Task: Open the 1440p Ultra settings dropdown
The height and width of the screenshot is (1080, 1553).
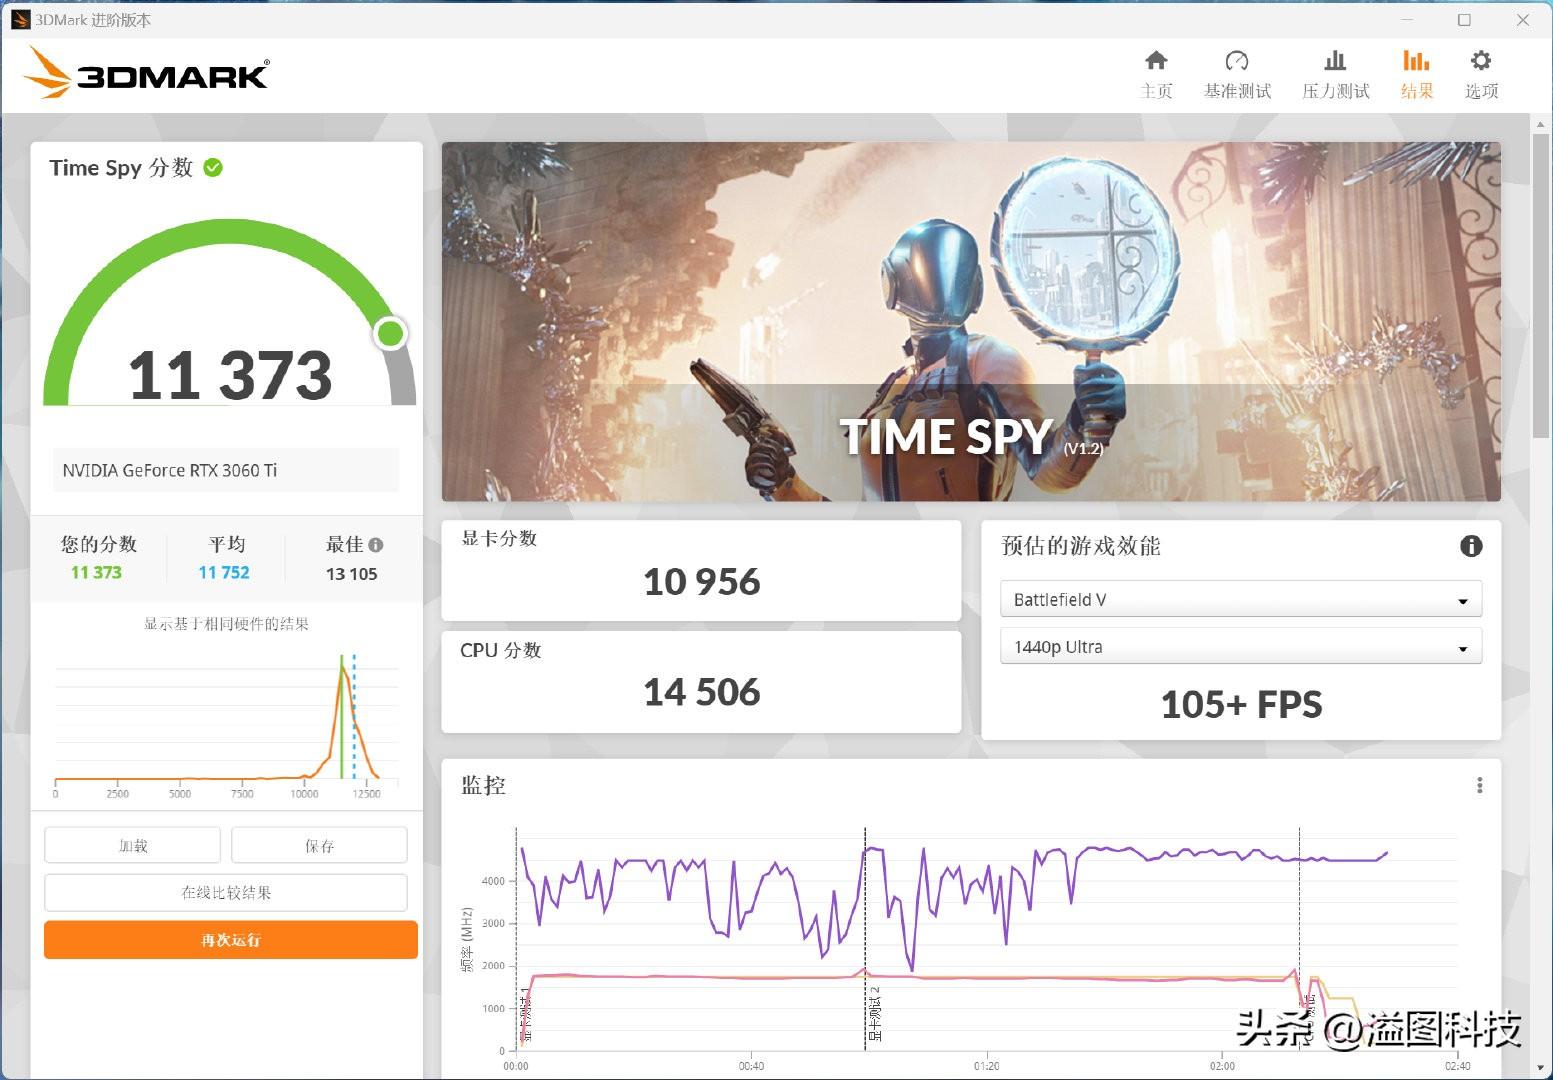Action: coord(1241,647)
